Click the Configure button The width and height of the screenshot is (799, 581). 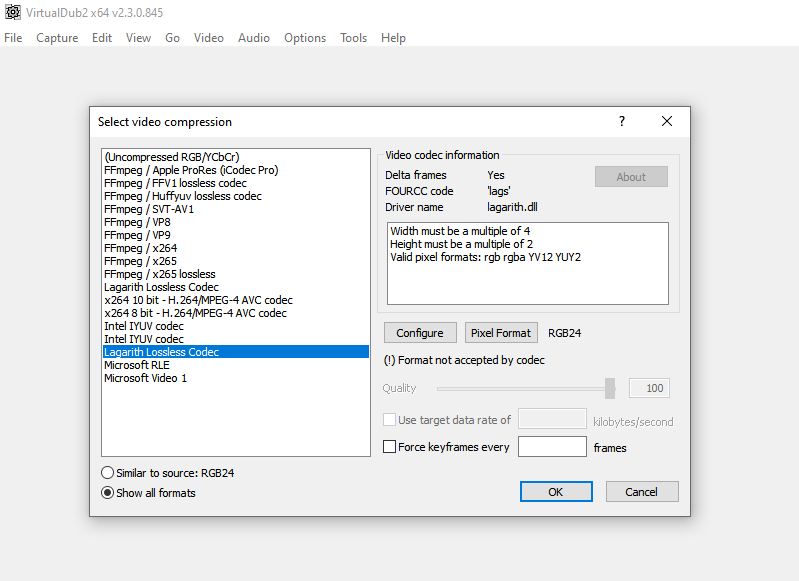pos(420,333)
